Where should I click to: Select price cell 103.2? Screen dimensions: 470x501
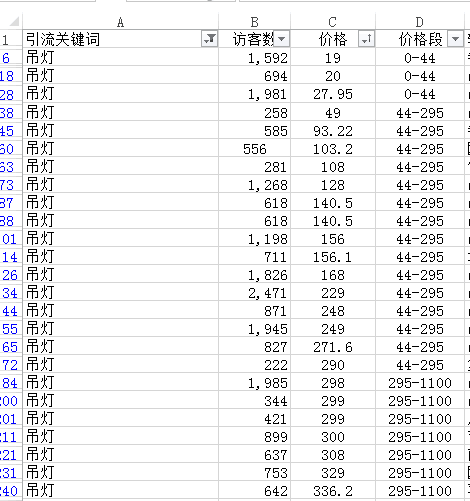[333, 148]
